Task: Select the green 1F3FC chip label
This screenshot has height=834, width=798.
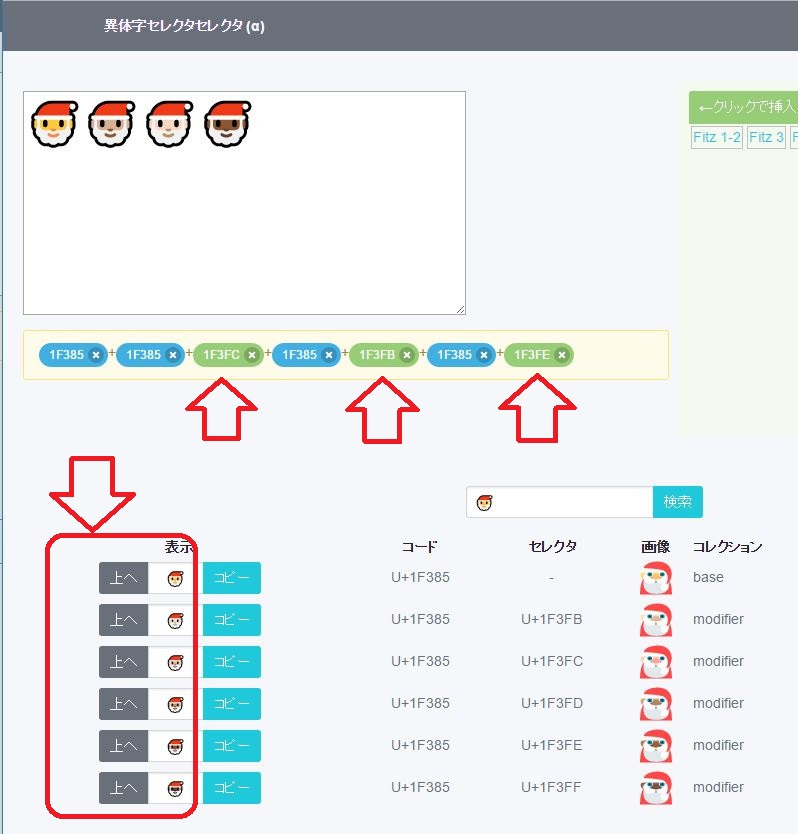Action: 221,355
